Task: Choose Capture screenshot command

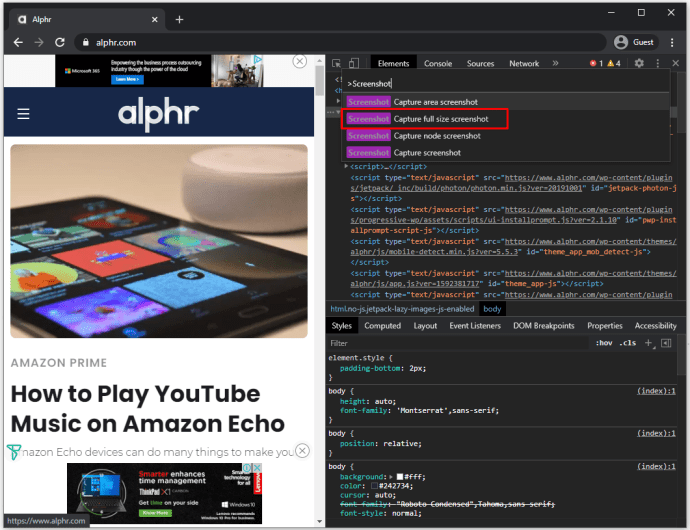Action: click(x=506, y=153)
